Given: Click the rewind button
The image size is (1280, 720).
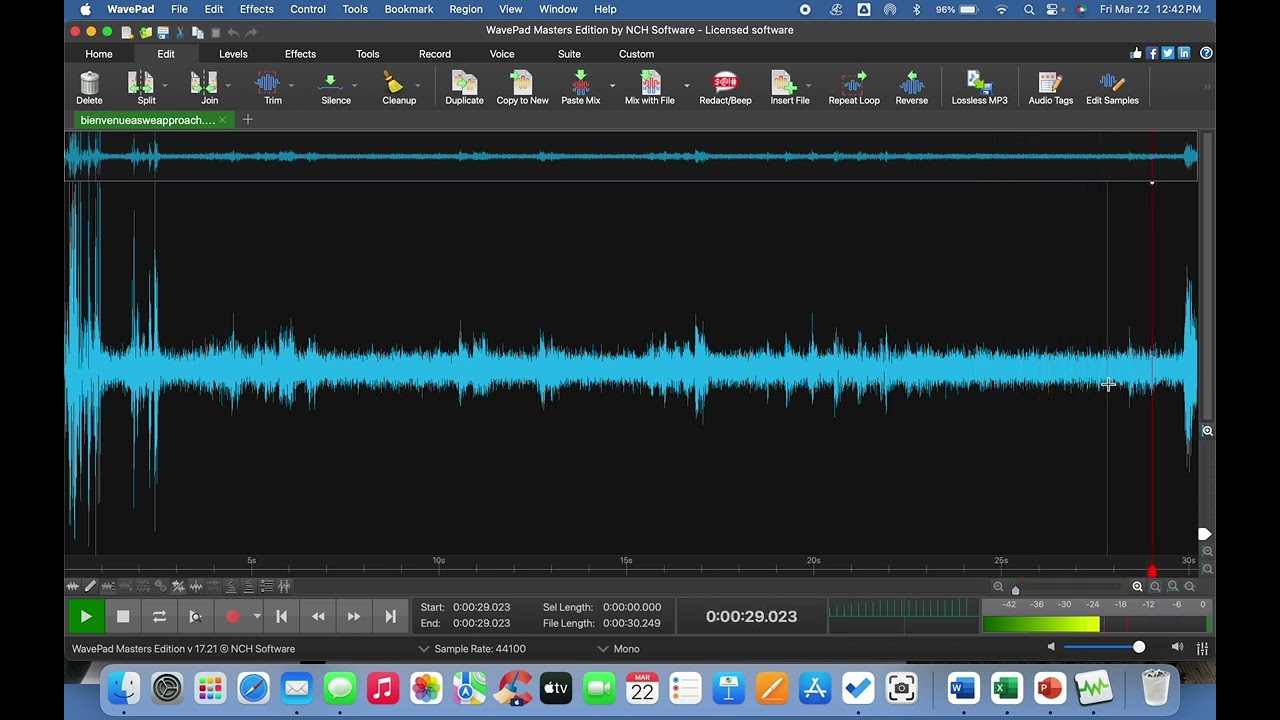Looking at the screenshot, I should [x=318, y=617].
